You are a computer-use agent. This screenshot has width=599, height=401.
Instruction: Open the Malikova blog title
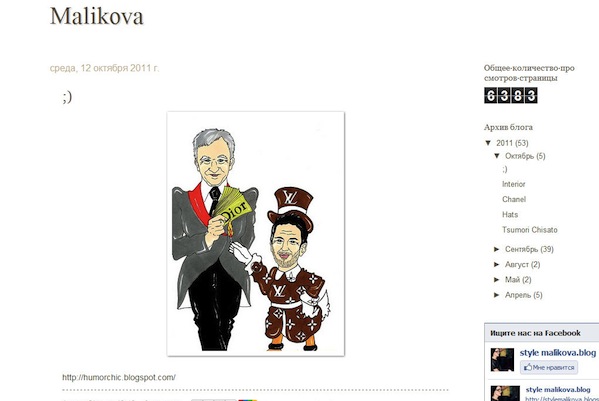click(96, 16)
